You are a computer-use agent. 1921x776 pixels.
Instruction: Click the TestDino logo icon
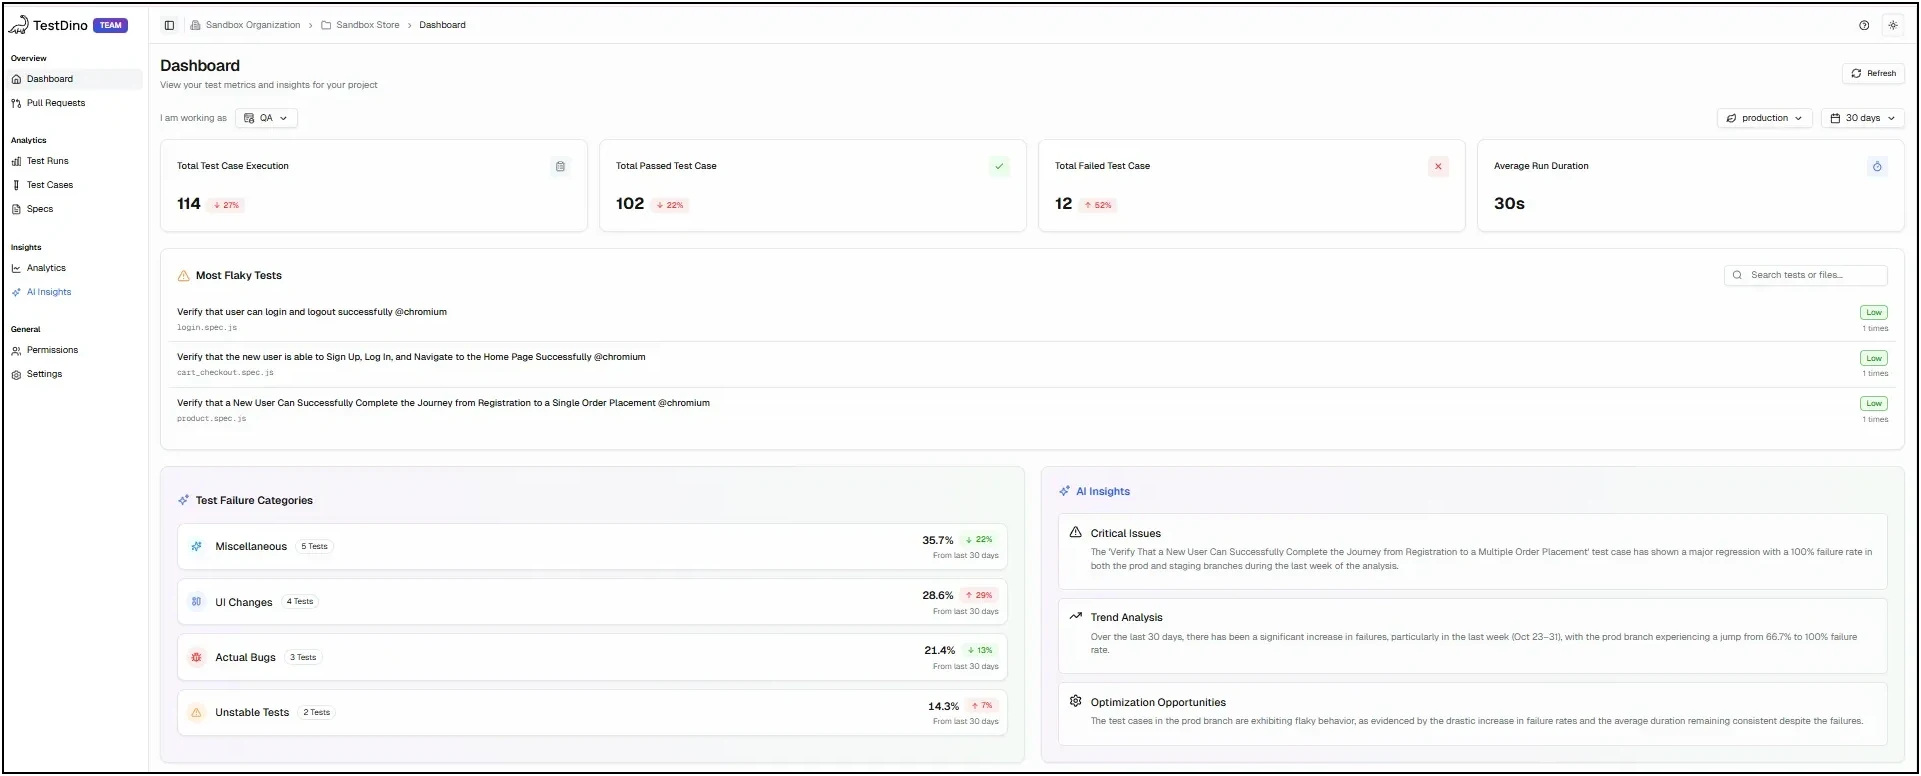(x=19, y=25)
